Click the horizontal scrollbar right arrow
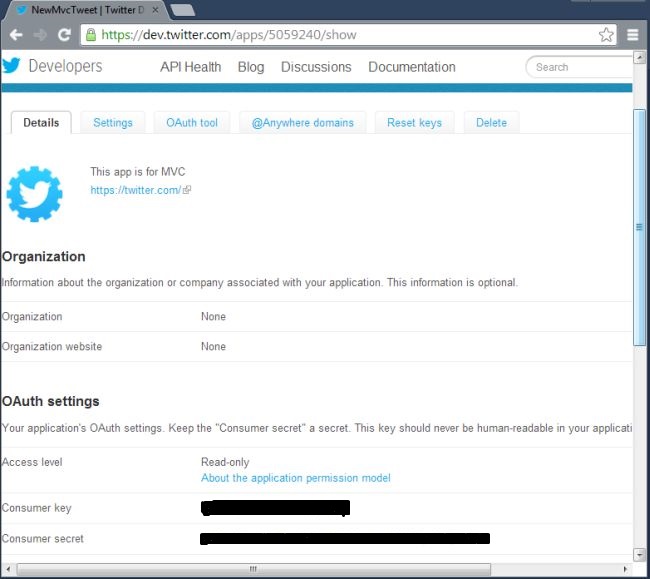 625,569
